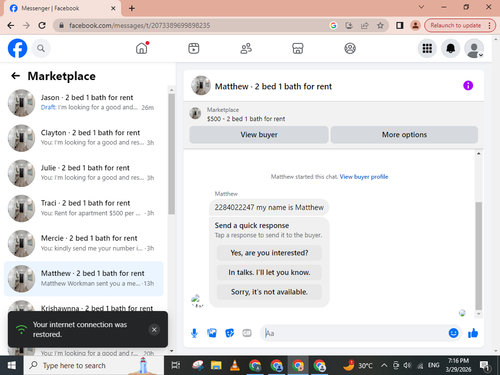This screenshot has width=500, height=375.
Task: Click the conversation list scrollbar
Action: click(x=171, y=154)
